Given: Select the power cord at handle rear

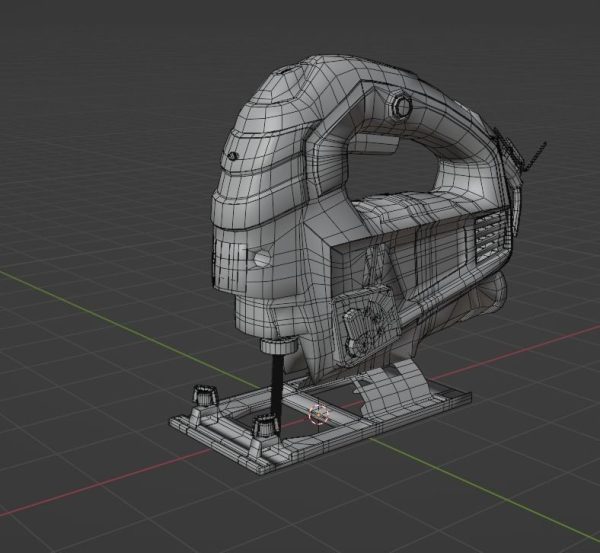Looking at the screenshot, I should [x=535, y=155].
